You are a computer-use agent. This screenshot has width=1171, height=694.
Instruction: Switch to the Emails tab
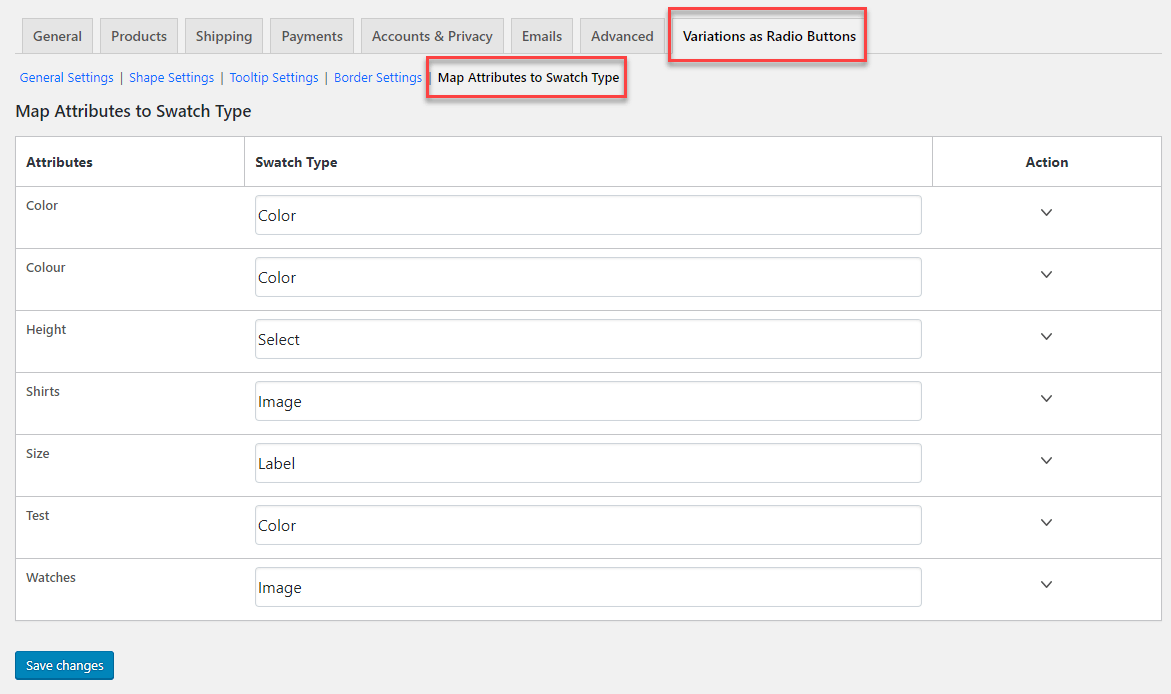click(x=541, y=35)
